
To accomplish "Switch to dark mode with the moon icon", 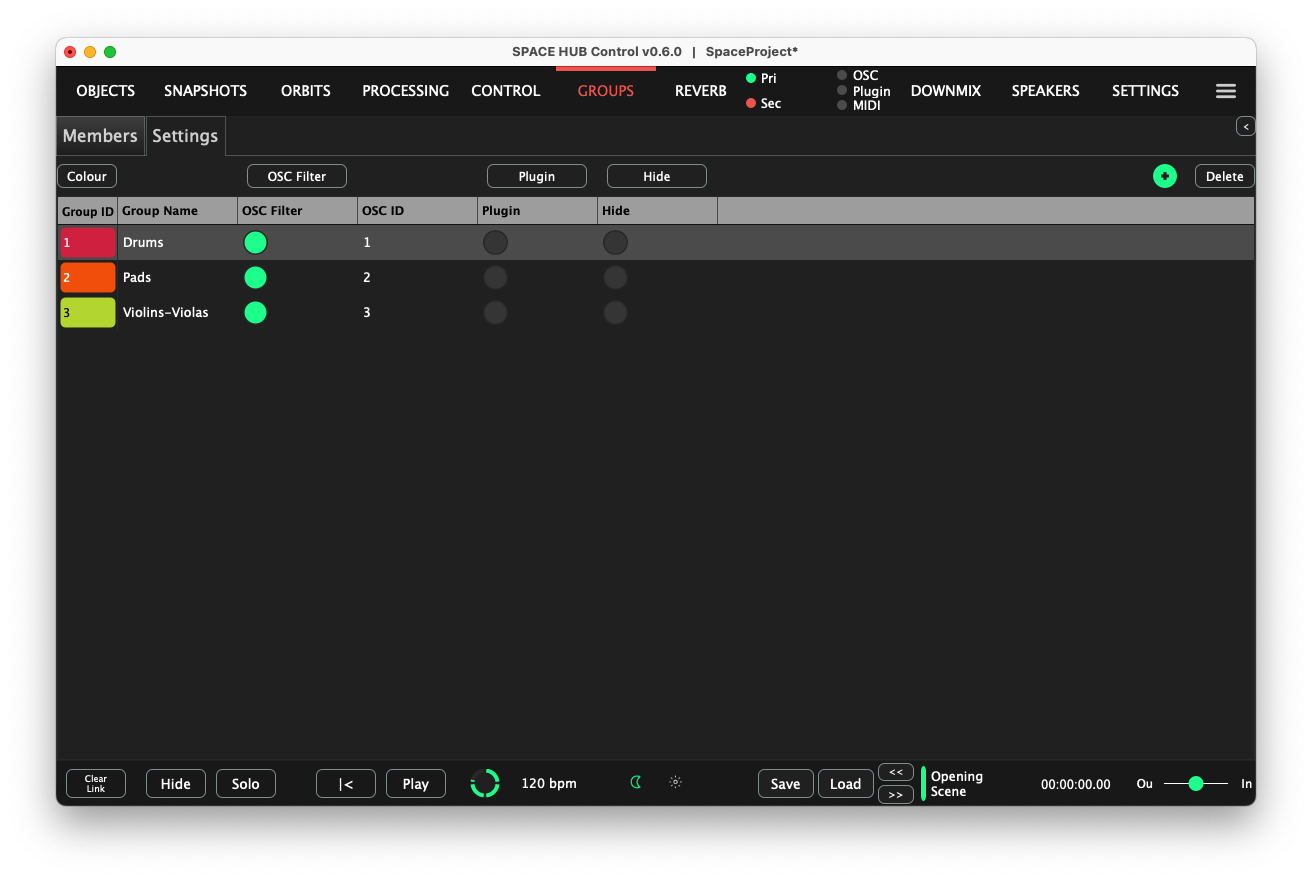I will [636, 783].
